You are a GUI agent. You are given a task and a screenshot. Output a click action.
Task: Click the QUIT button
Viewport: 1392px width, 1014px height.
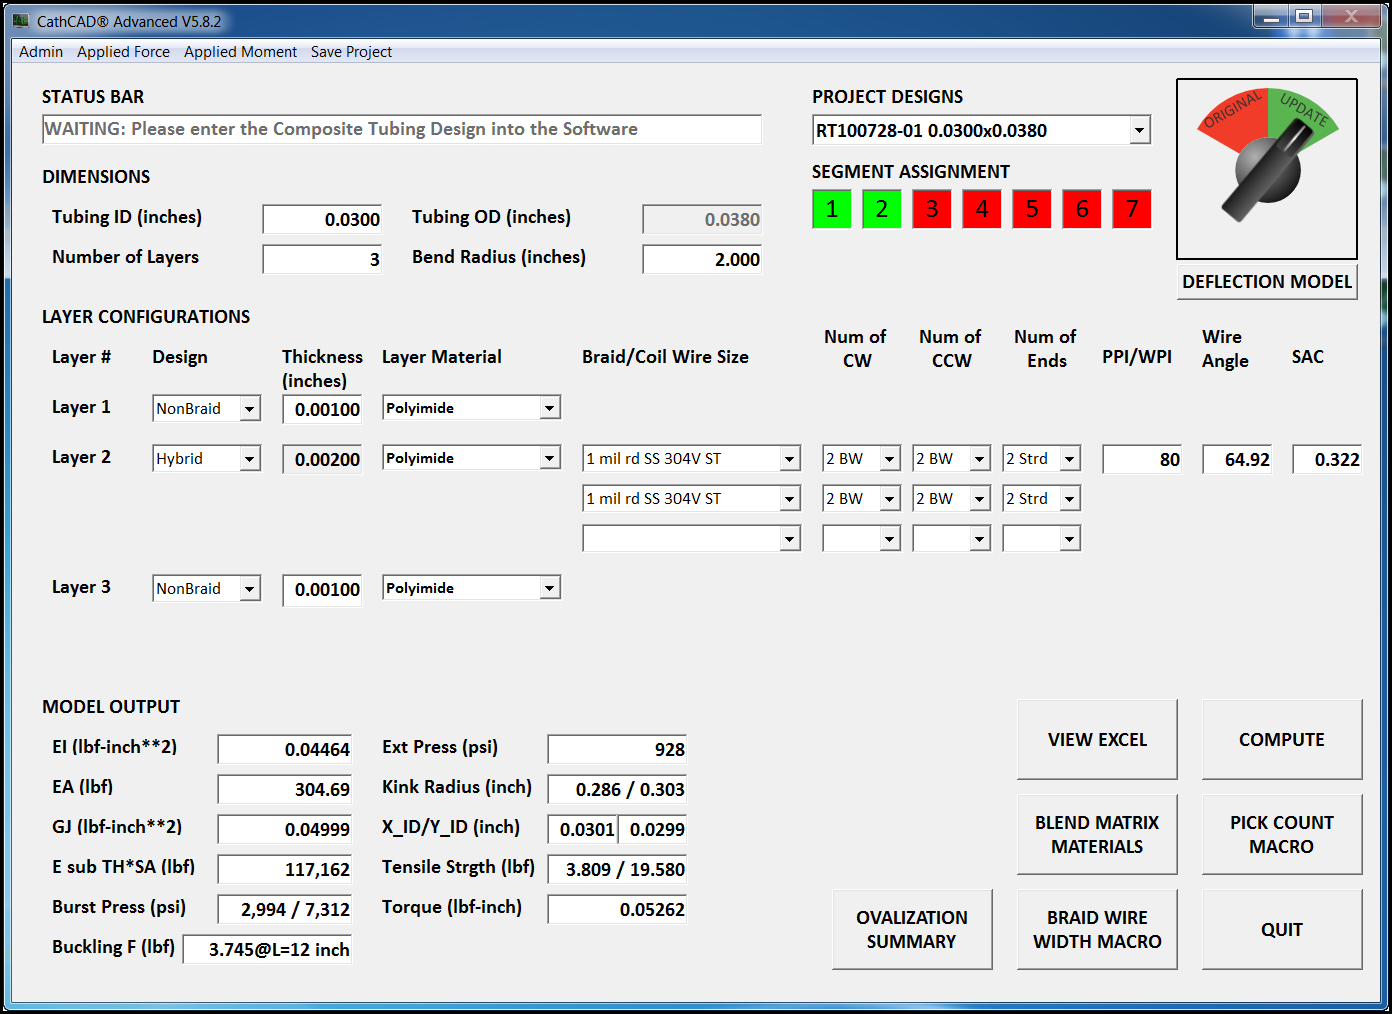pos(1282,929)
